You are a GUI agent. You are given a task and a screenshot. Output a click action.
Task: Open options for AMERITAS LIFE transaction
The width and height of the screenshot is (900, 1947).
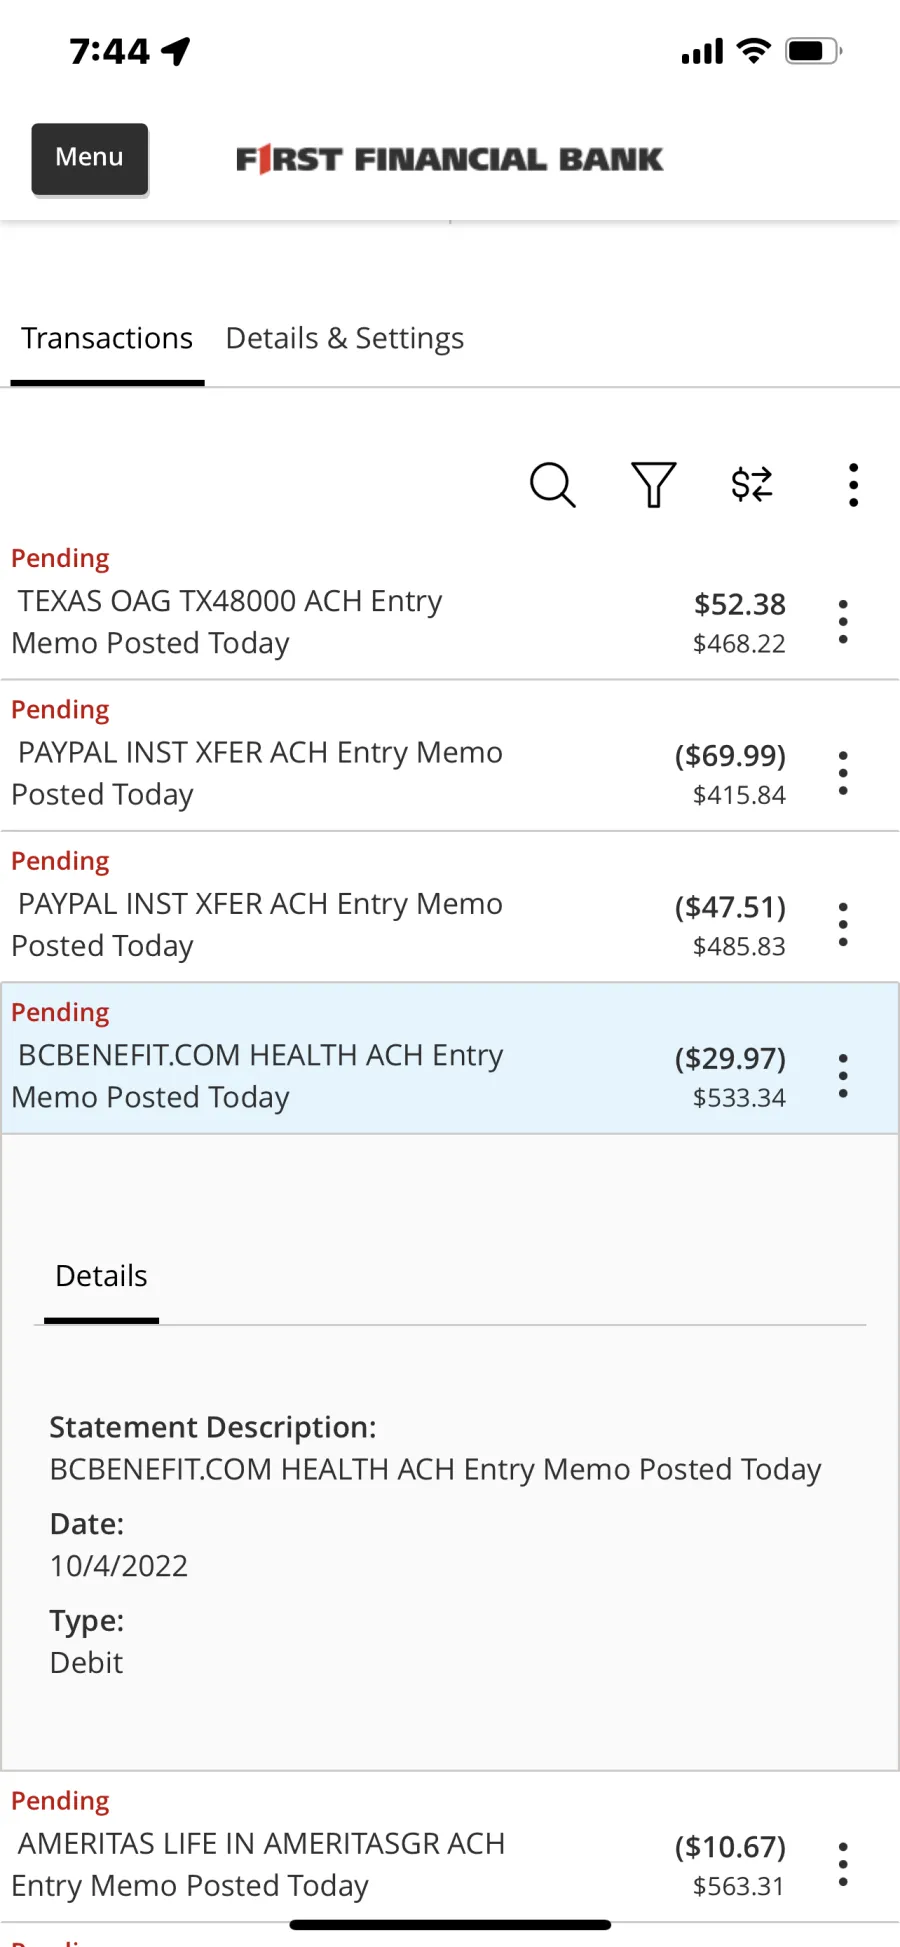(x=843, y=1865)
